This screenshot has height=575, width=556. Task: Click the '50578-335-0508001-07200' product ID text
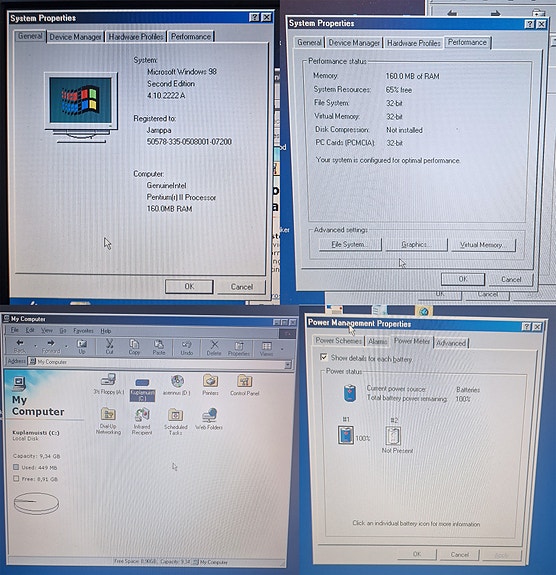click(189, 142)
